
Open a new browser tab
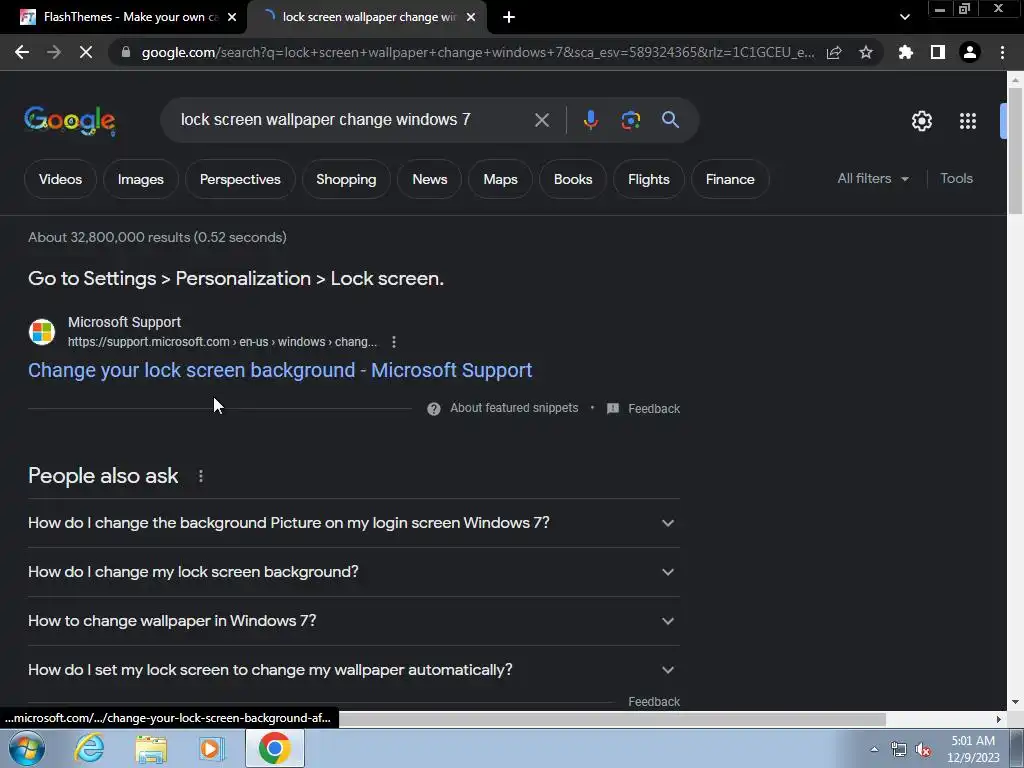tap(509, 17)
